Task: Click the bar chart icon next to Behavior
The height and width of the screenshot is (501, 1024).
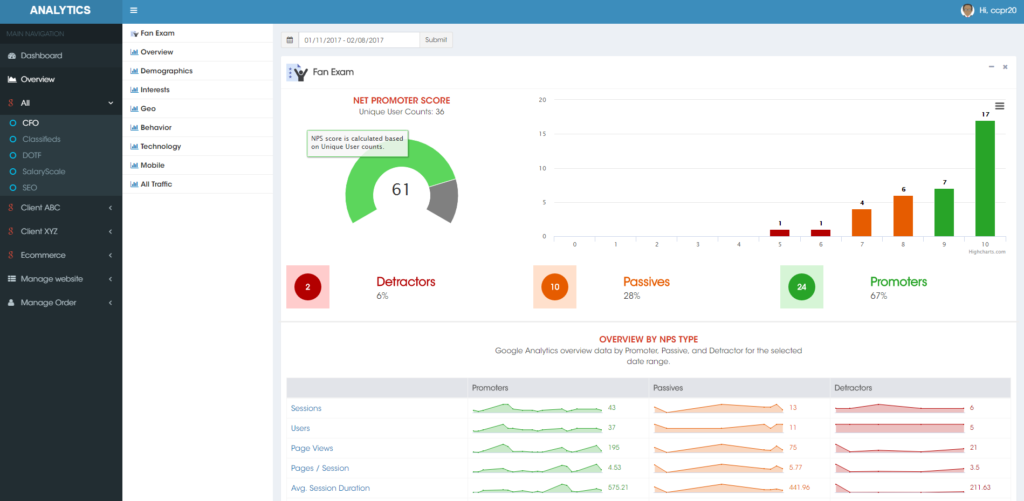Action: tap(134, 127)
